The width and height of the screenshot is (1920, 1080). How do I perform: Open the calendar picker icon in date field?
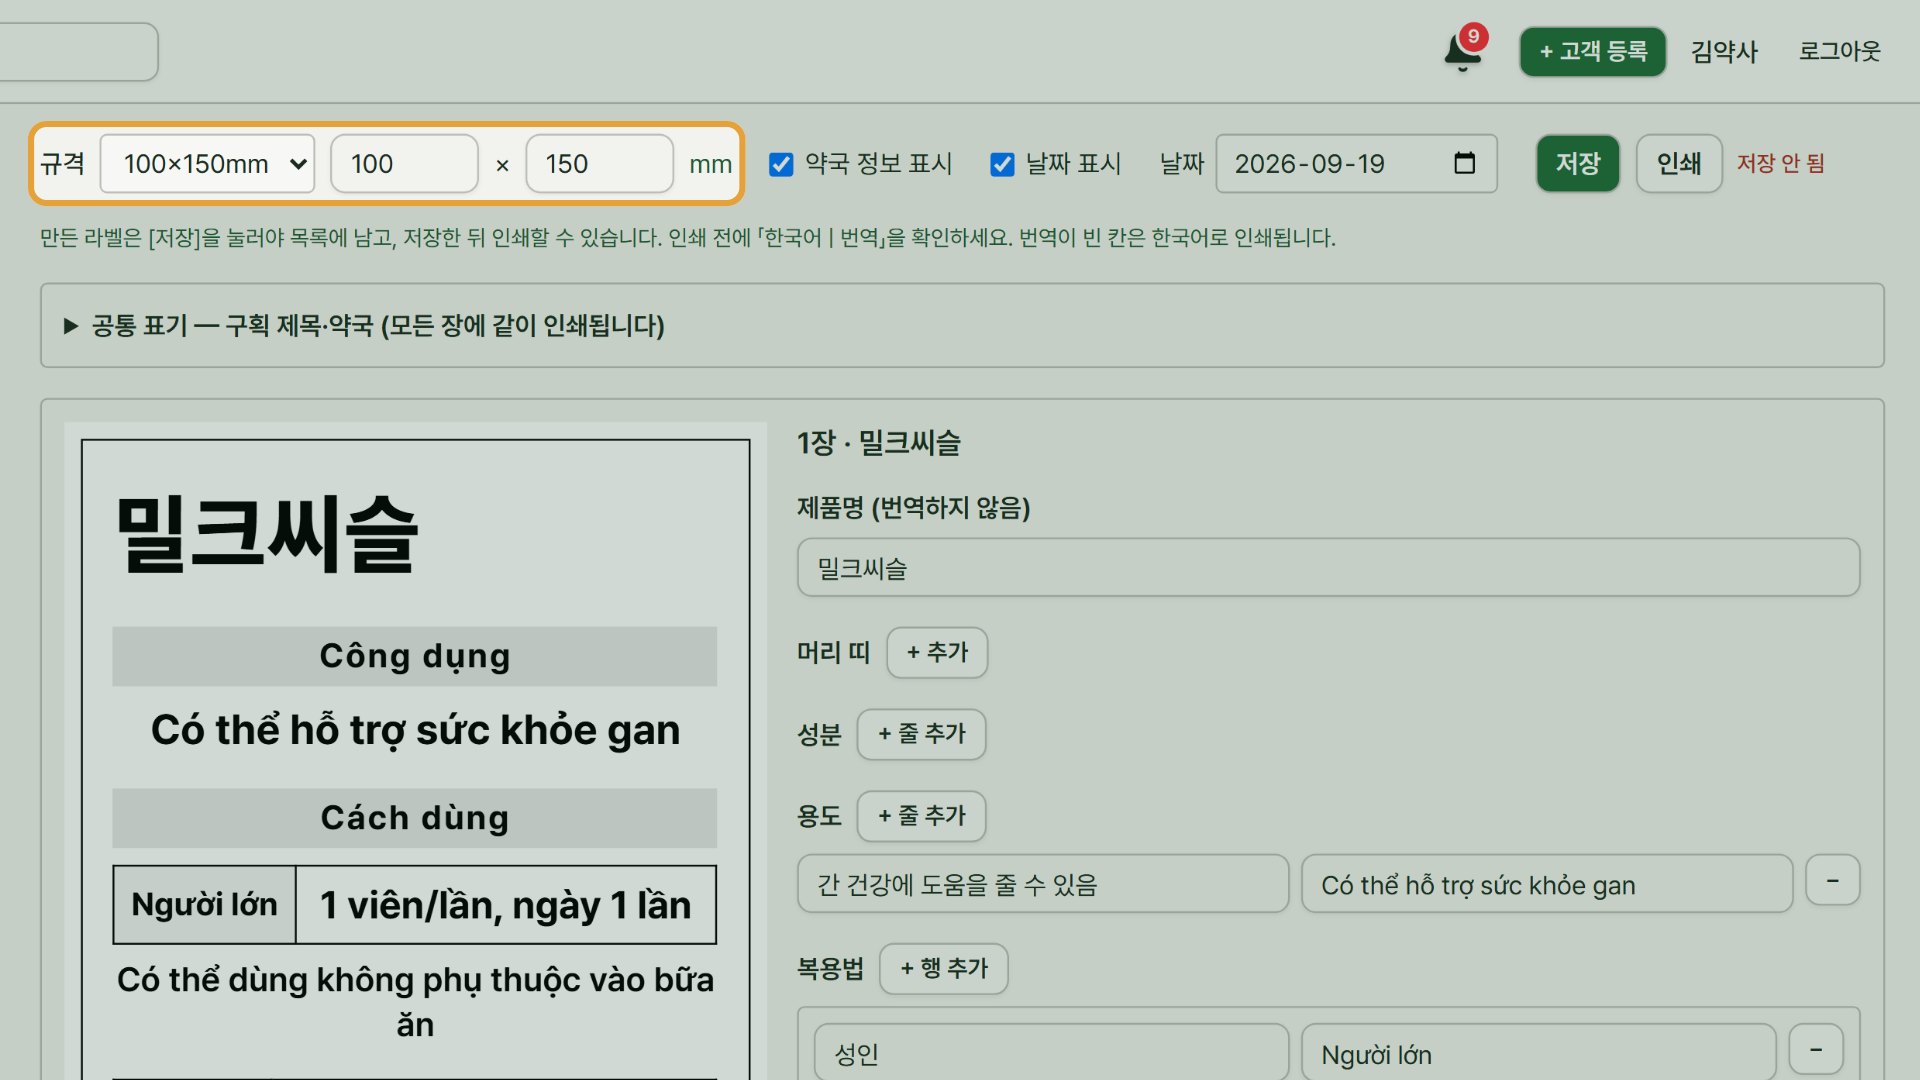(1464, 163)
